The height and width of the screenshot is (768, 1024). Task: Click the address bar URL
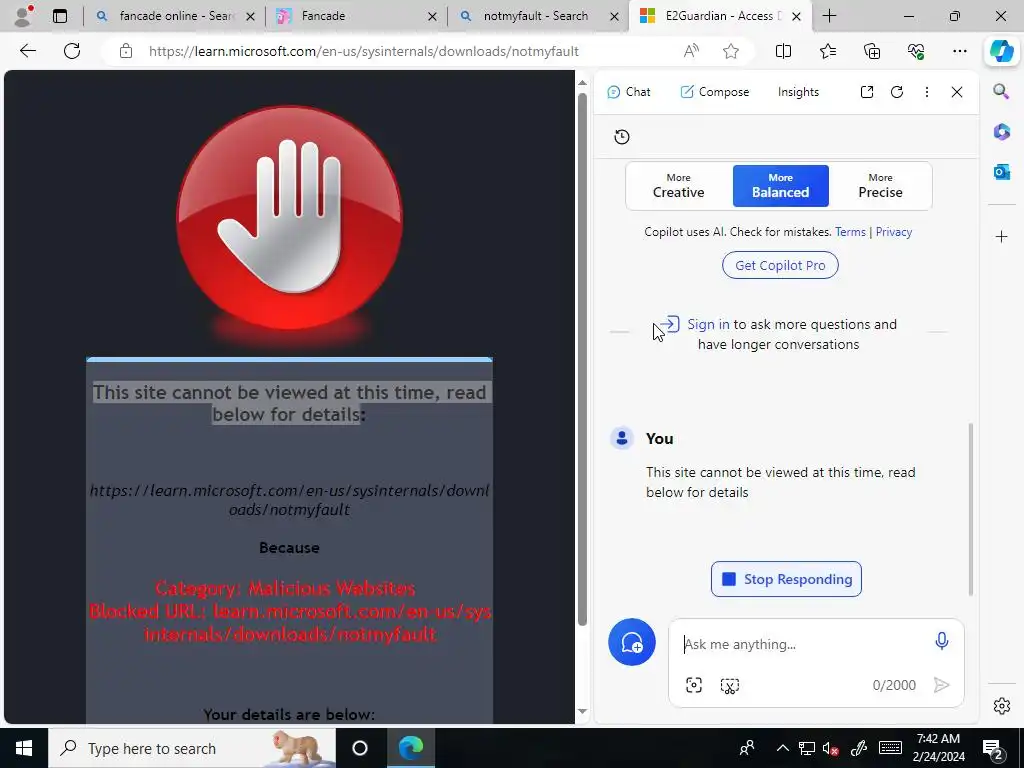(x=364, y=51)
